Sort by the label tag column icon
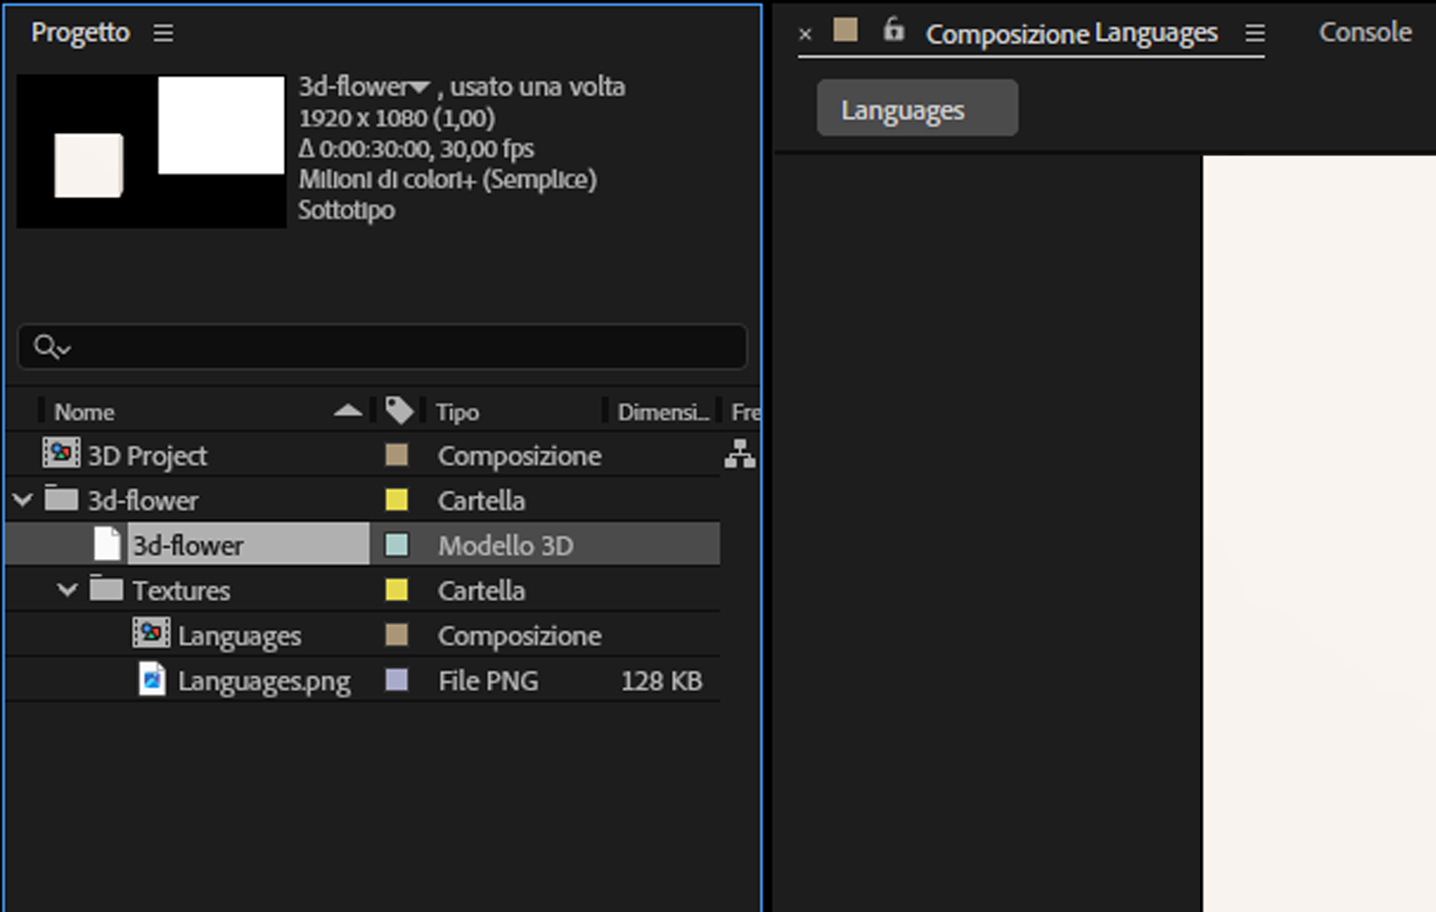Viewport: 1436px width, 912px height. tap(399, 410)
